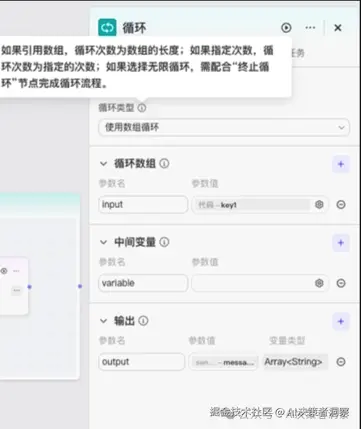This screenshot has height=429, width=361.
Task: Click info icon next to 循环数组
Action: 164,164
